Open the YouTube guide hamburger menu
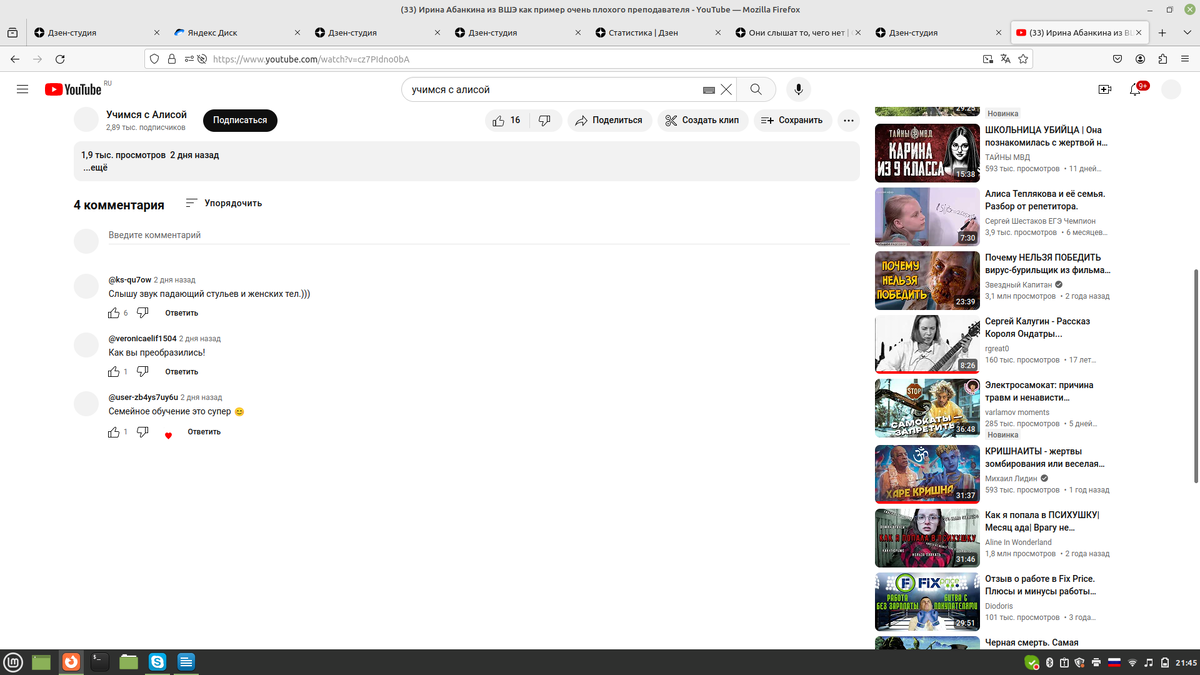 tap(22, 90)
